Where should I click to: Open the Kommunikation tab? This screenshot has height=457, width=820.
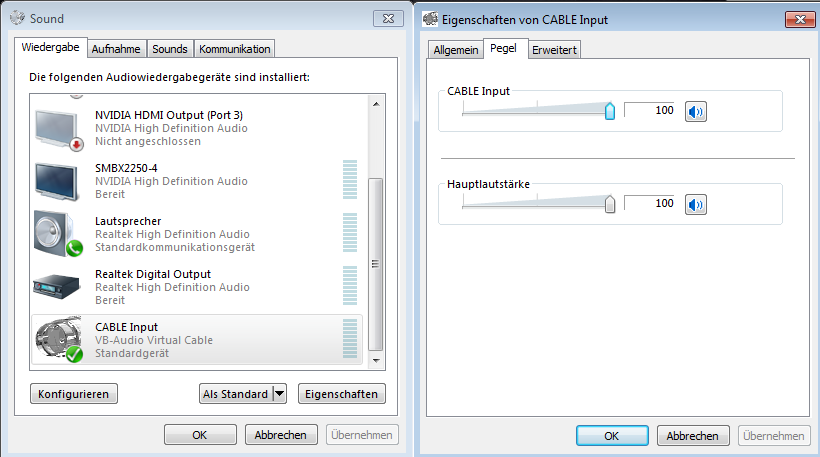(234, 49)
